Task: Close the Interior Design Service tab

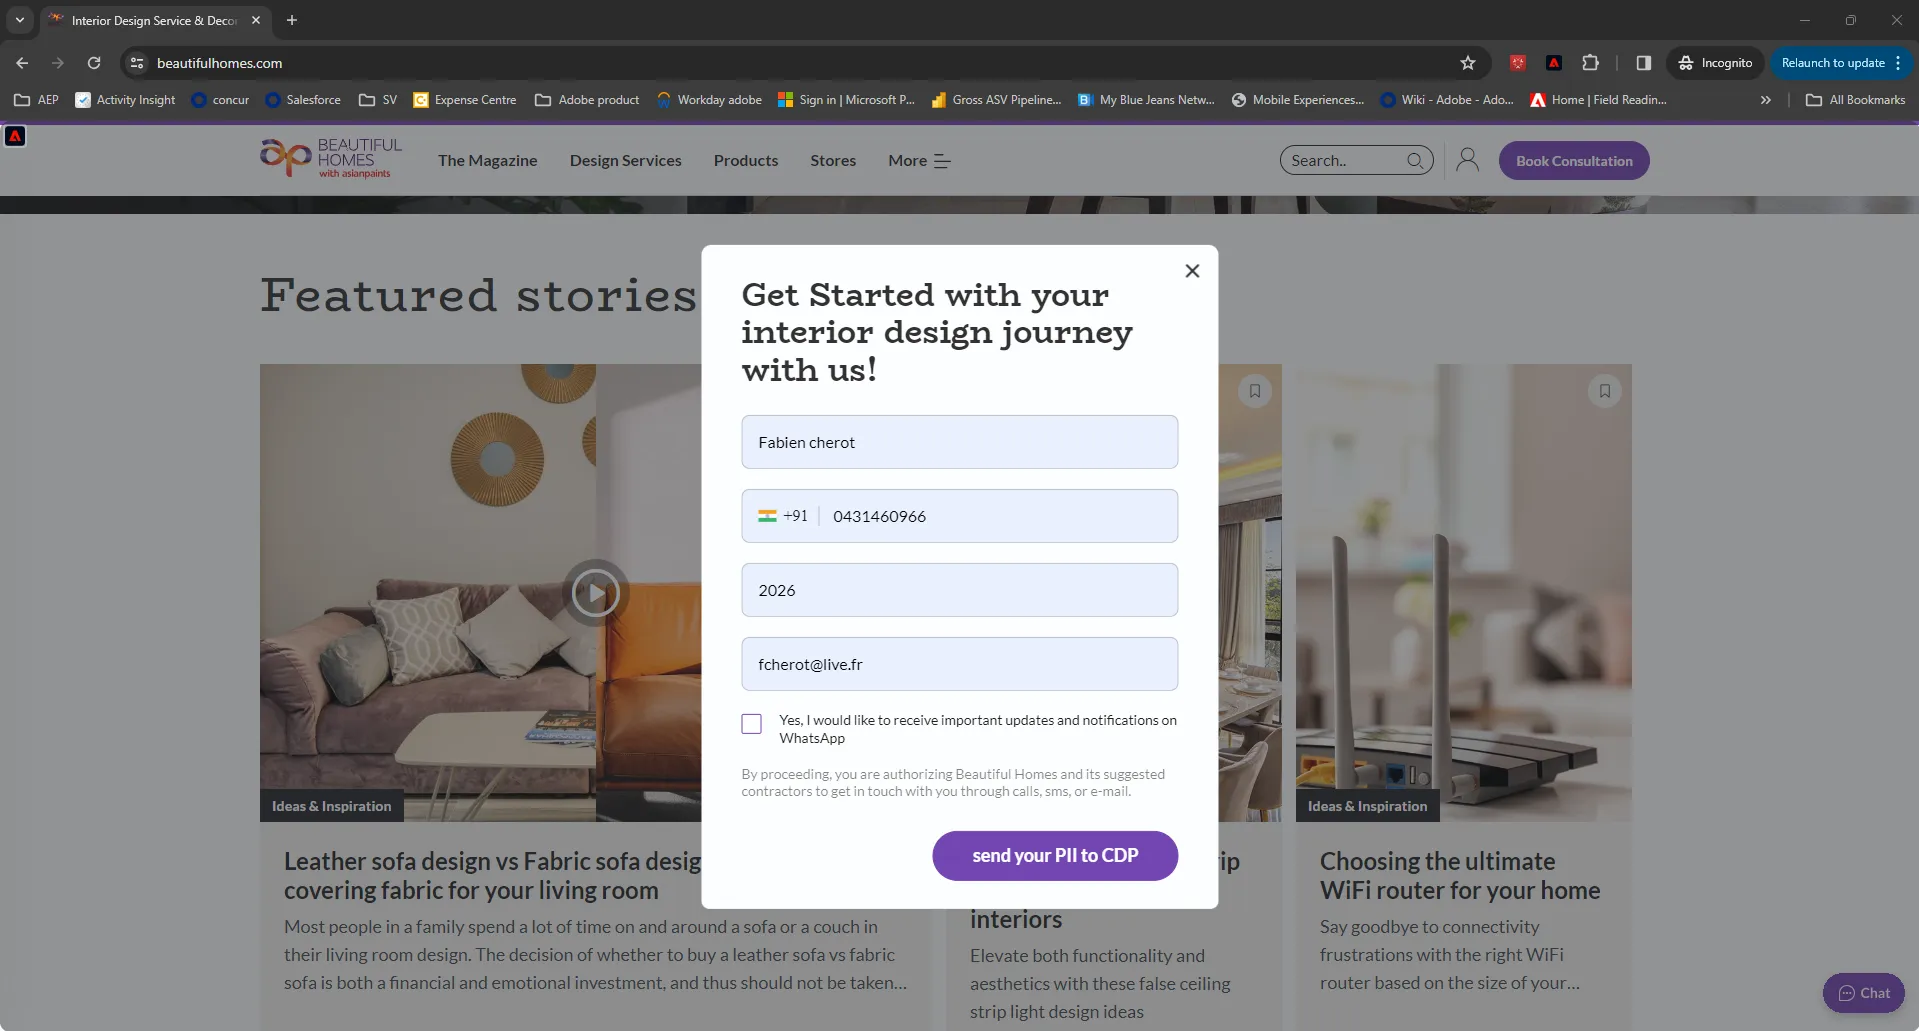Action: 256,20
